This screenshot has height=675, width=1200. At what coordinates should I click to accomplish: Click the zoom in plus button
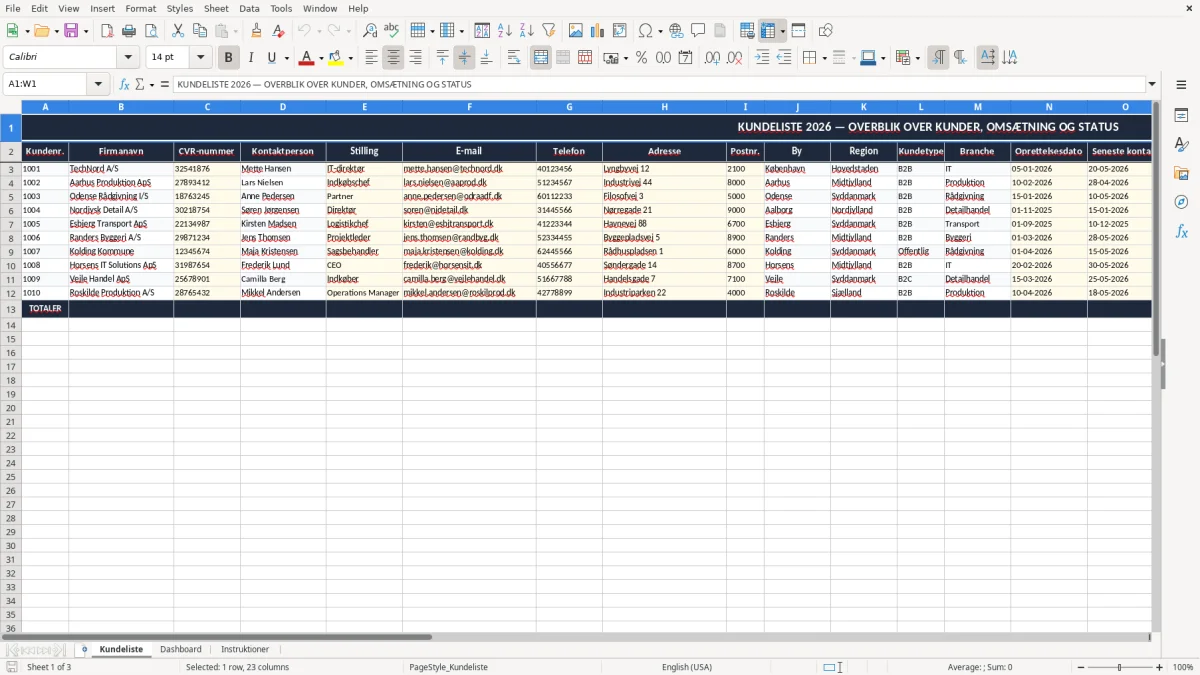pyautogui.click(x=1160, y=667)
